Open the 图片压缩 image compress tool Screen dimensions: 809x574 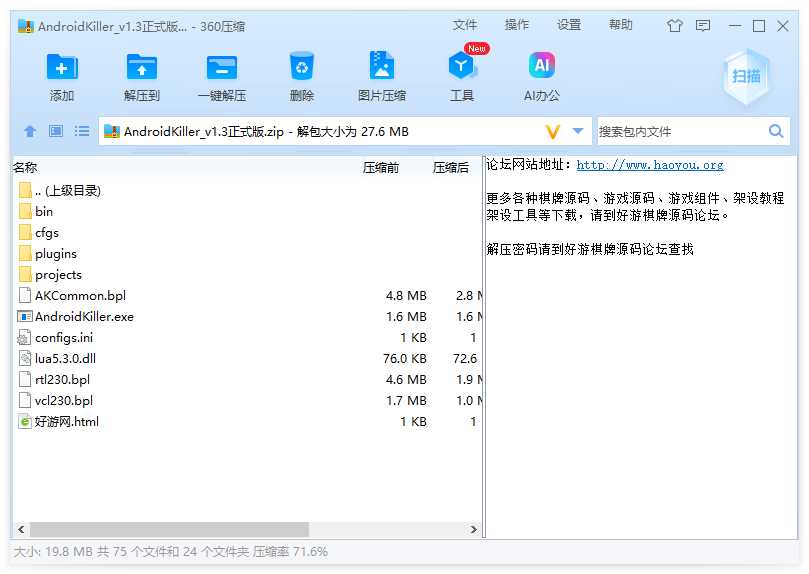click(382, 65)
